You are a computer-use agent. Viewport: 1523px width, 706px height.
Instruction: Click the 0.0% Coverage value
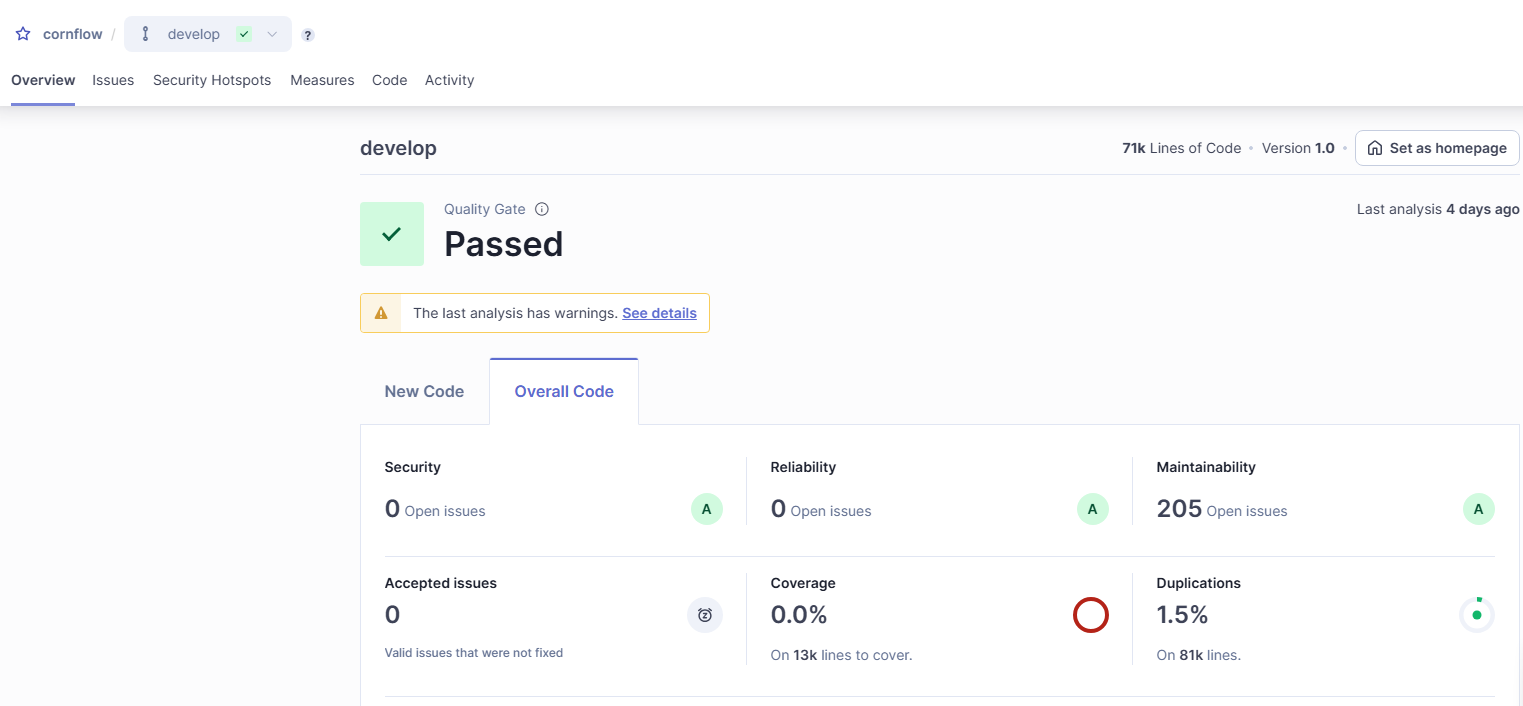799,614
